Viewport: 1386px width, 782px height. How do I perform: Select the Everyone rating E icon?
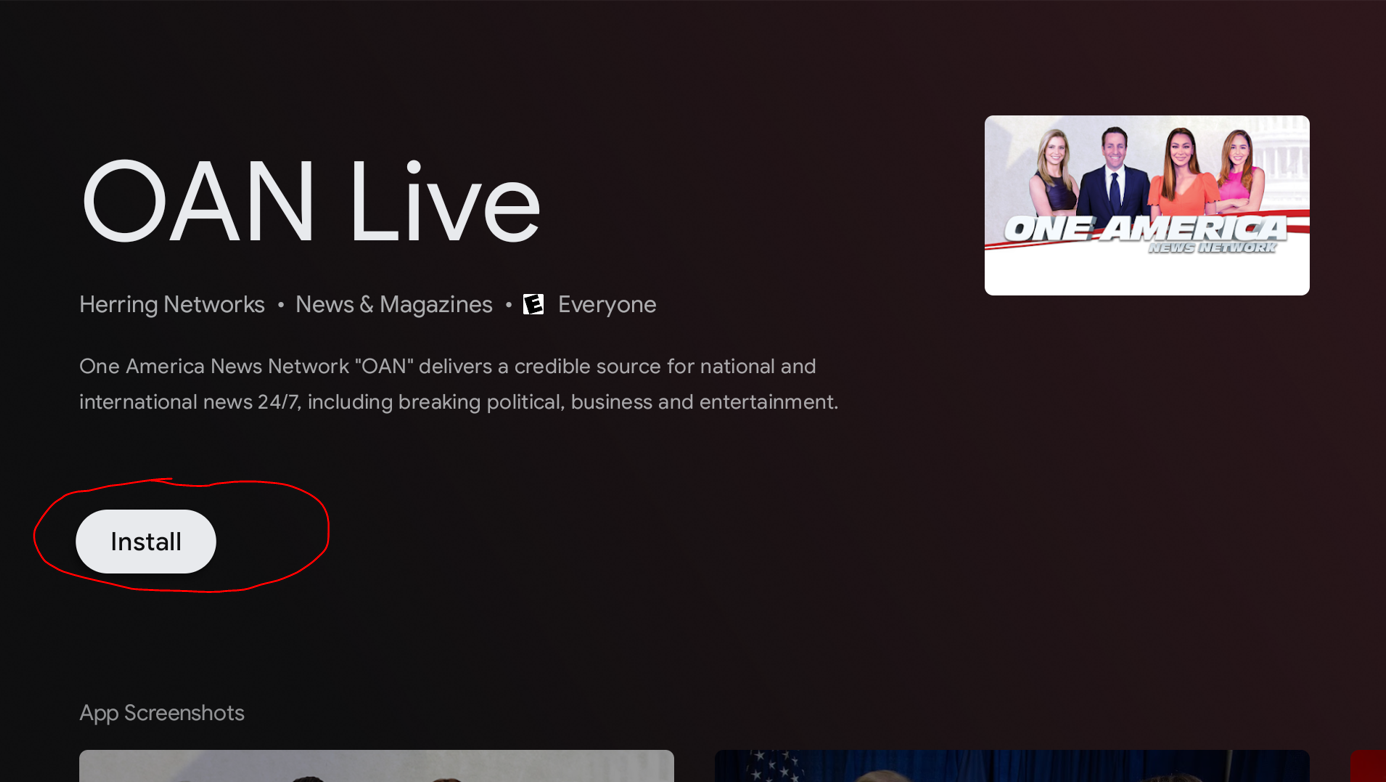pos(534,304)
